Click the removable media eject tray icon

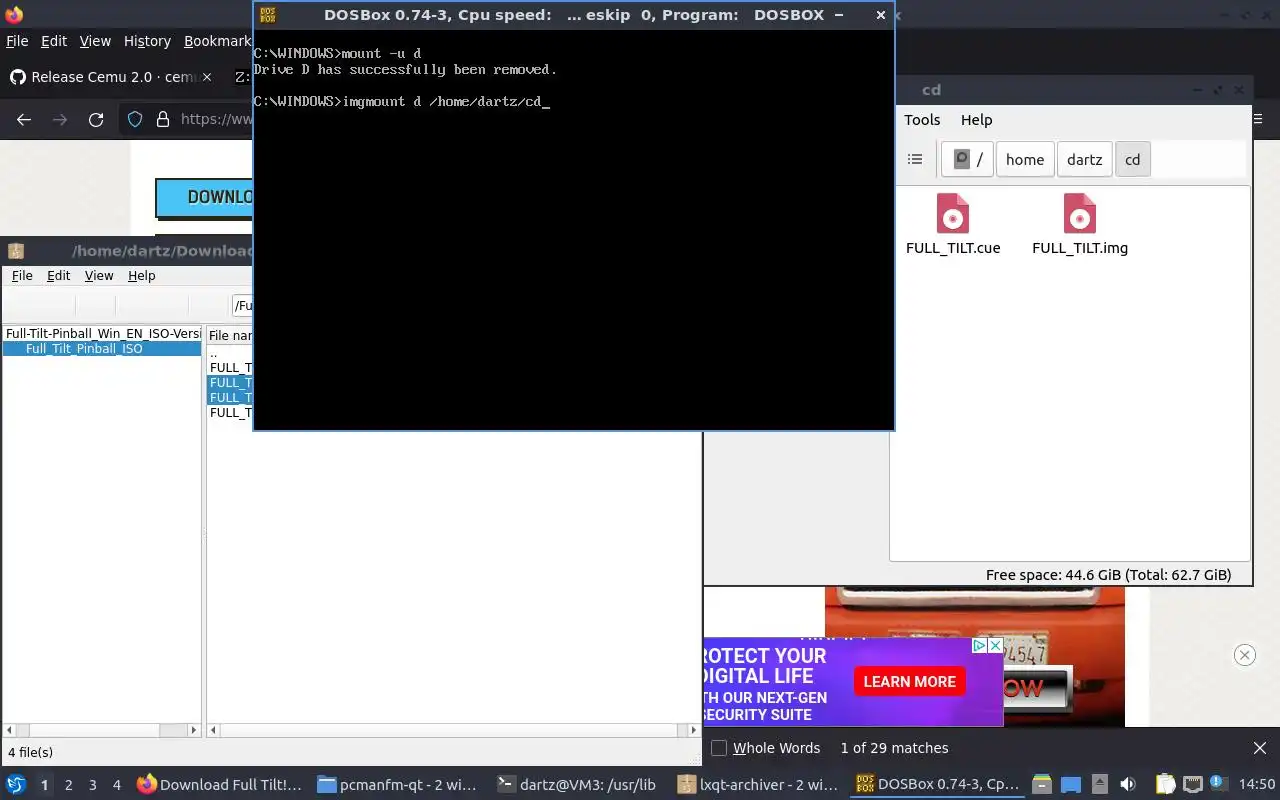pyautogui.click(x=1099, y=785)
